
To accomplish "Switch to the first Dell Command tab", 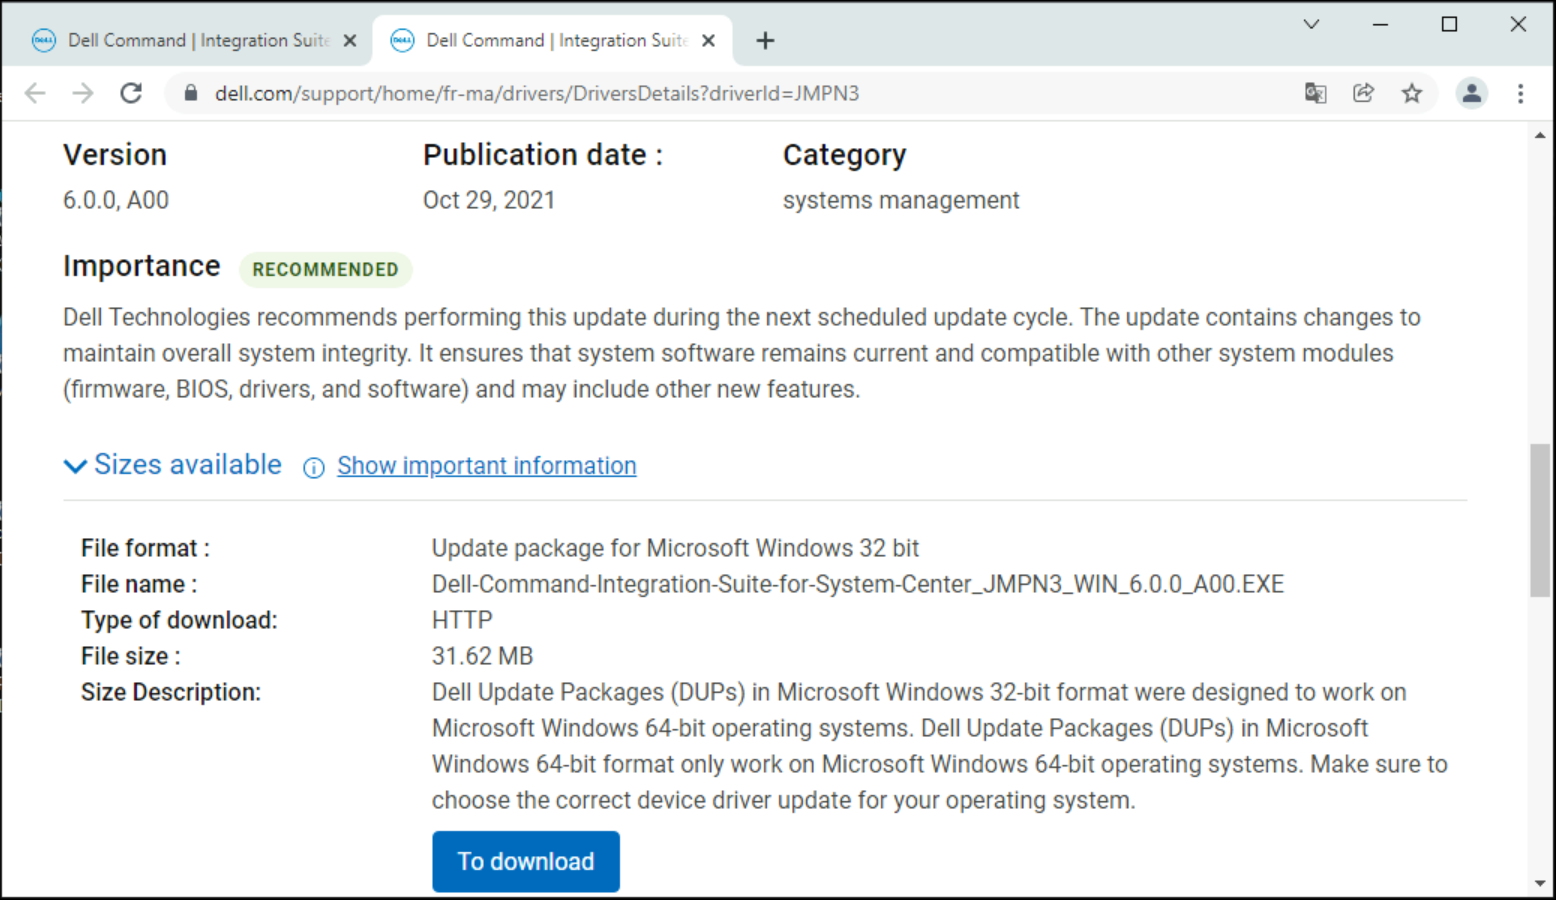I will [x=186, y=40].
